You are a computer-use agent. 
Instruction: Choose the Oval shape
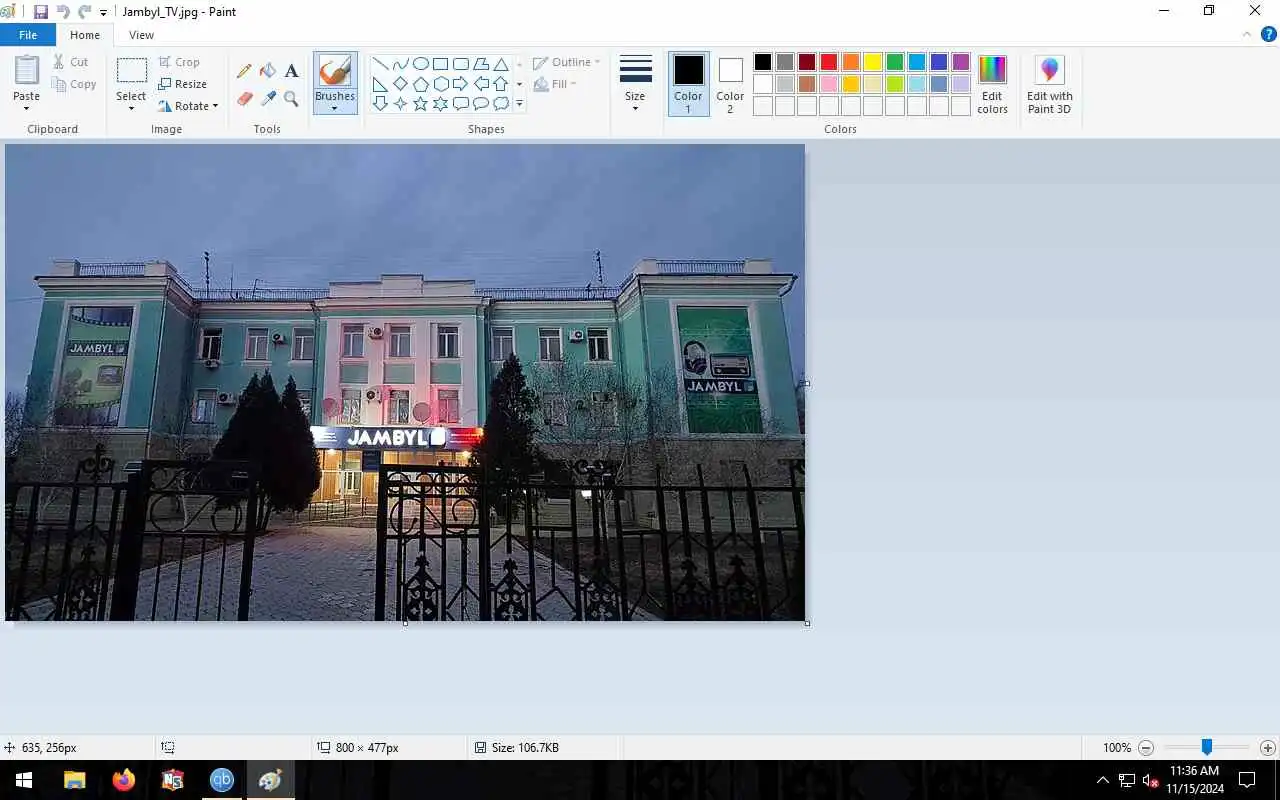[x=421, y=64]
